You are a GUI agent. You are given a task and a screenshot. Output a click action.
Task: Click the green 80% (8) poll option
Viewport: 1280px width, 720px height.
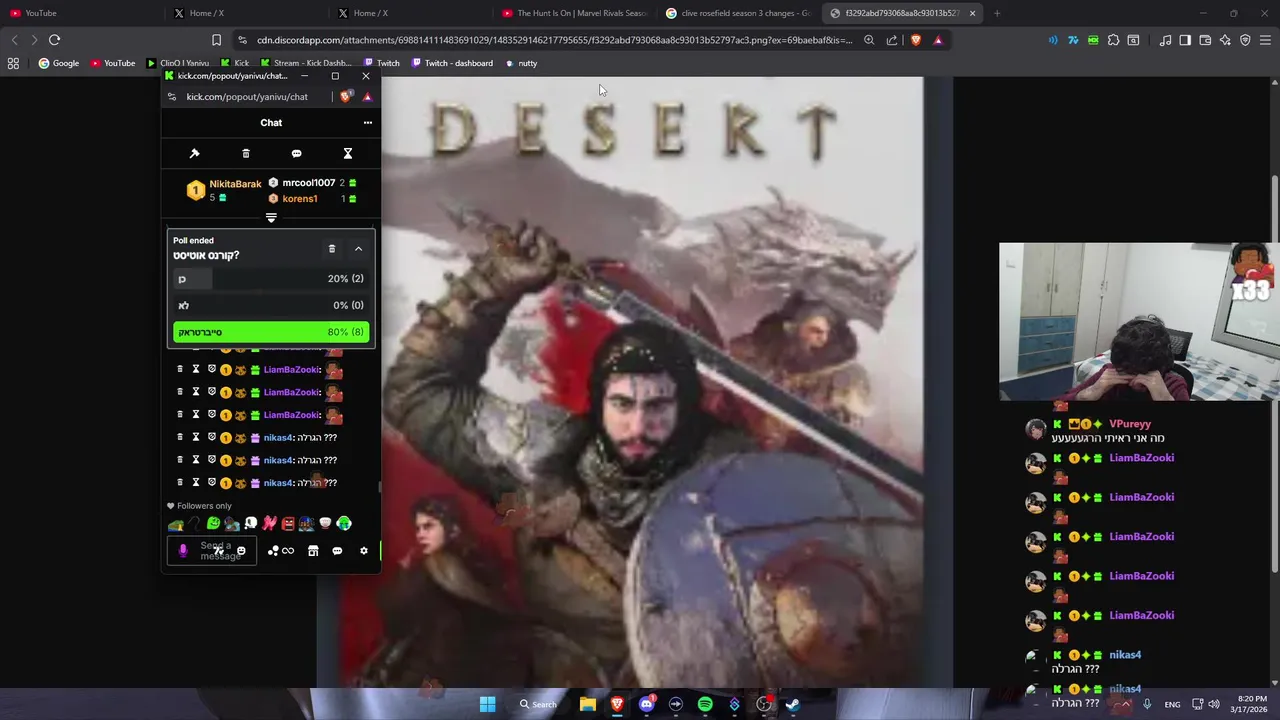click(x=271, y=332)
